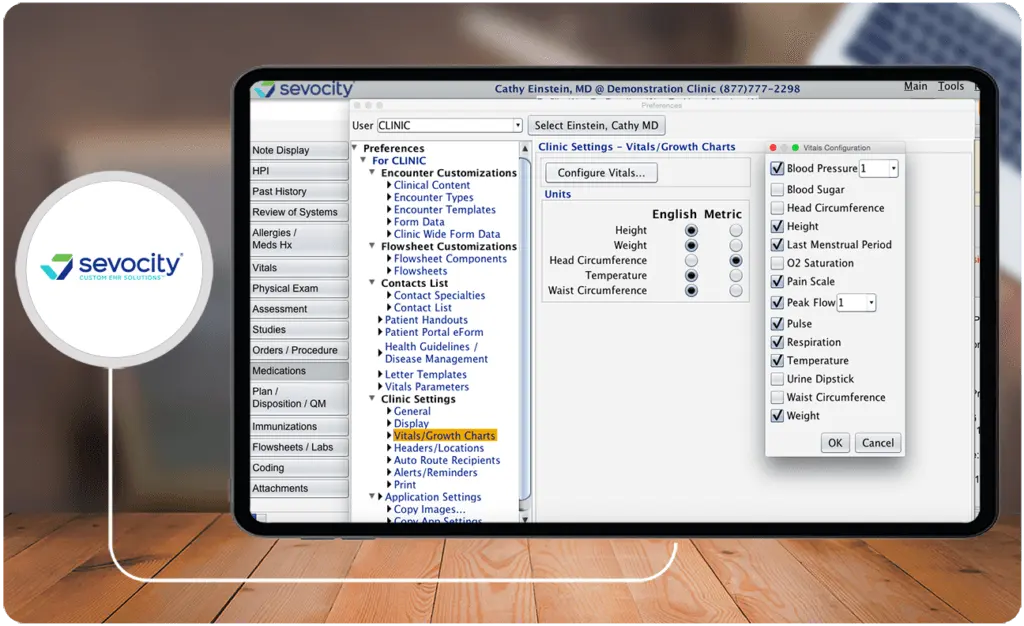Confirm vitals configuration with OK
The width and height of the screenshot is (1024, 626).
pos(835,443)
